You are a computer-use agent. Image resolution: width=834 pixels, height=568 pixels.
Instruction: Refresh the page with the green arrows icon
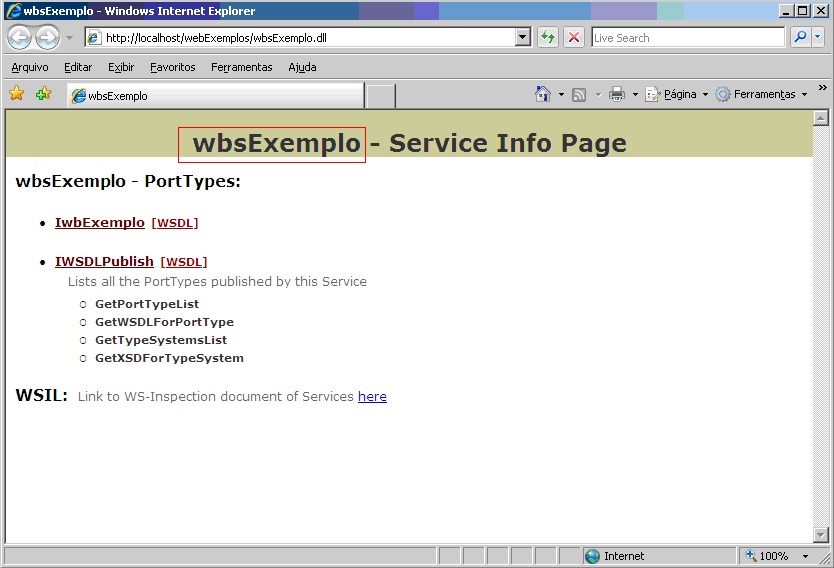click(547, 38)
